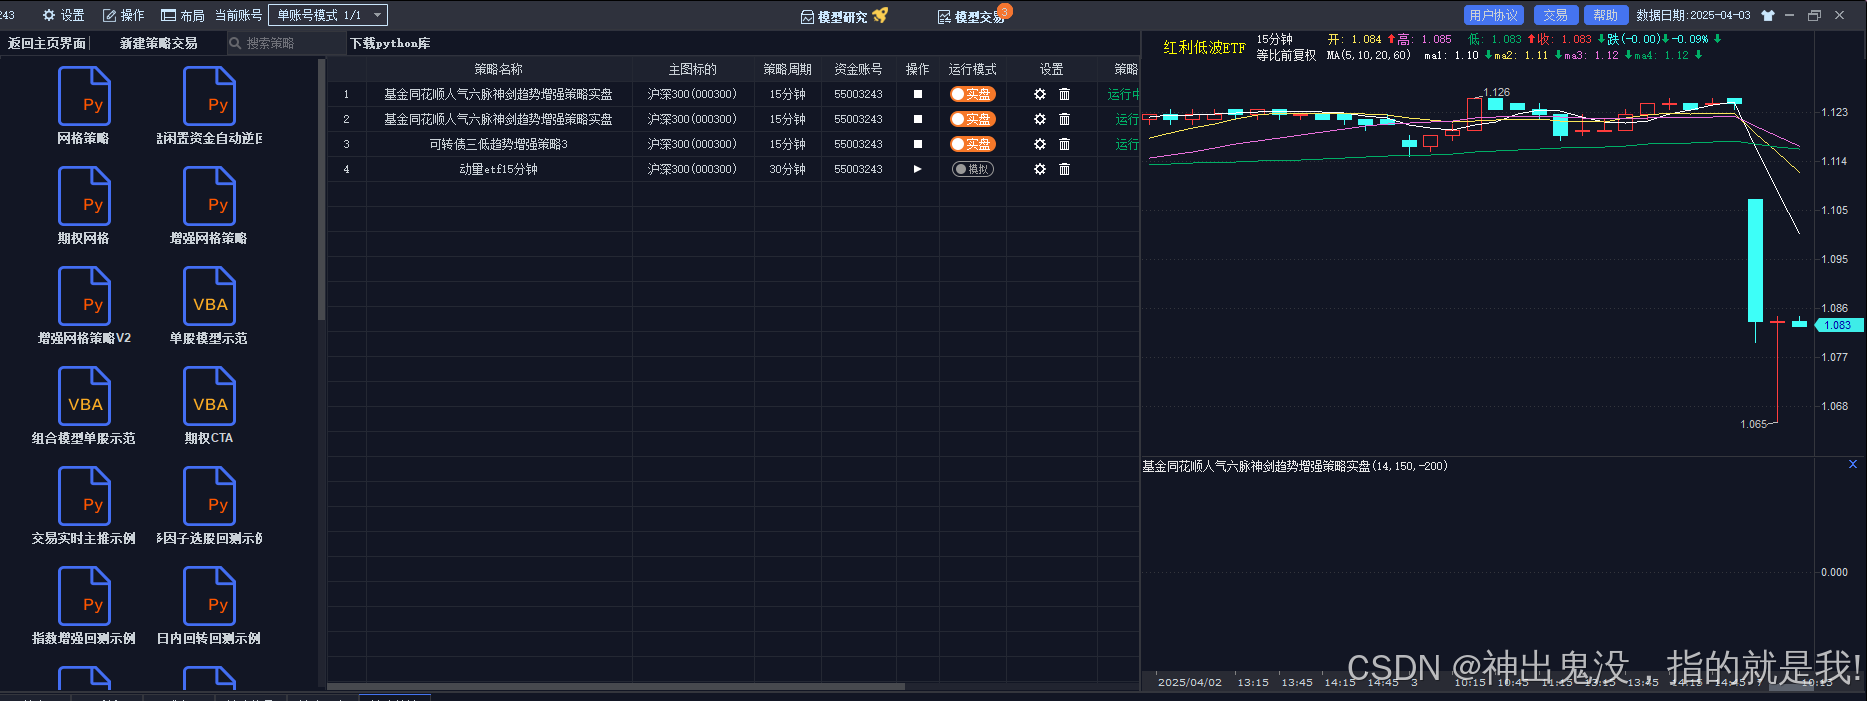Viewport: 1867px width, 701px height.
Task: Click the 资金账号 column header
Action: [x=858, y=69]
